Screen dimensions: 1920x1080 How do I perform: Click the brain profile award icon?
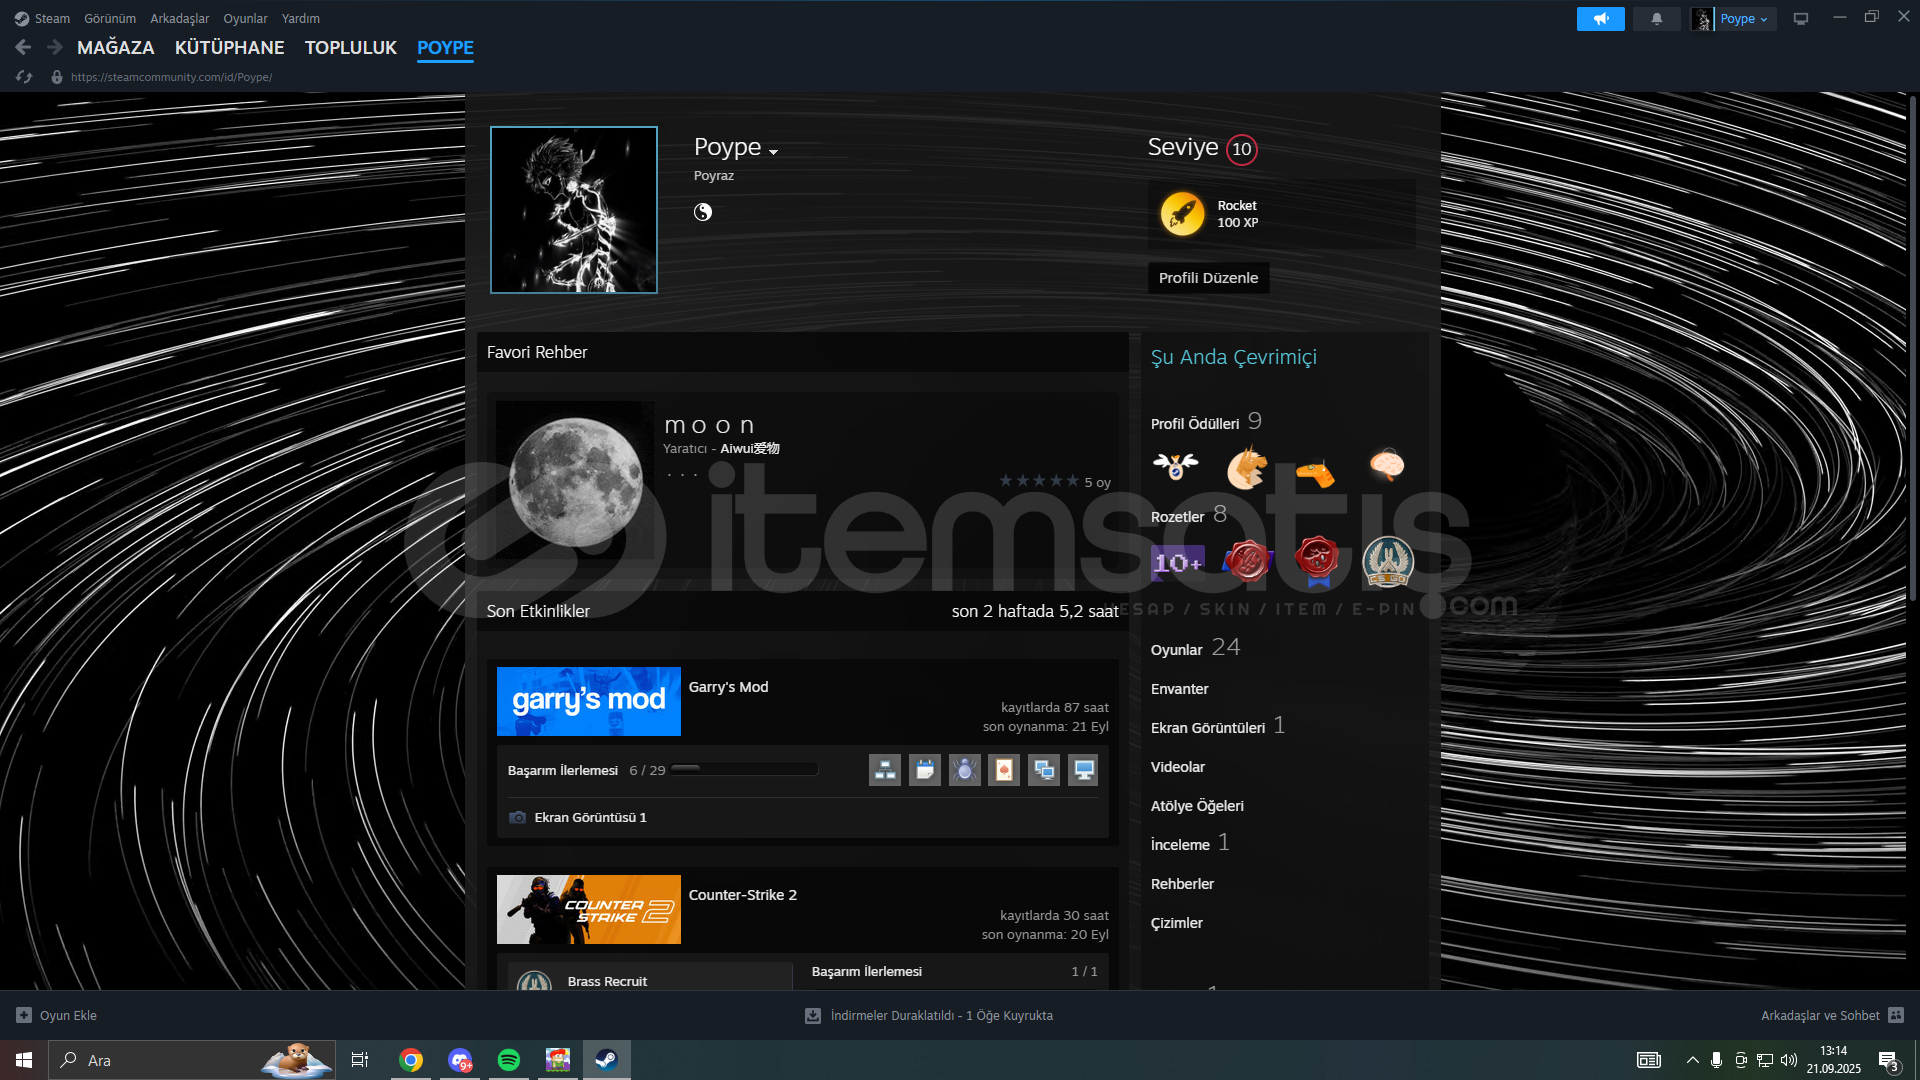pos(1387,464)
